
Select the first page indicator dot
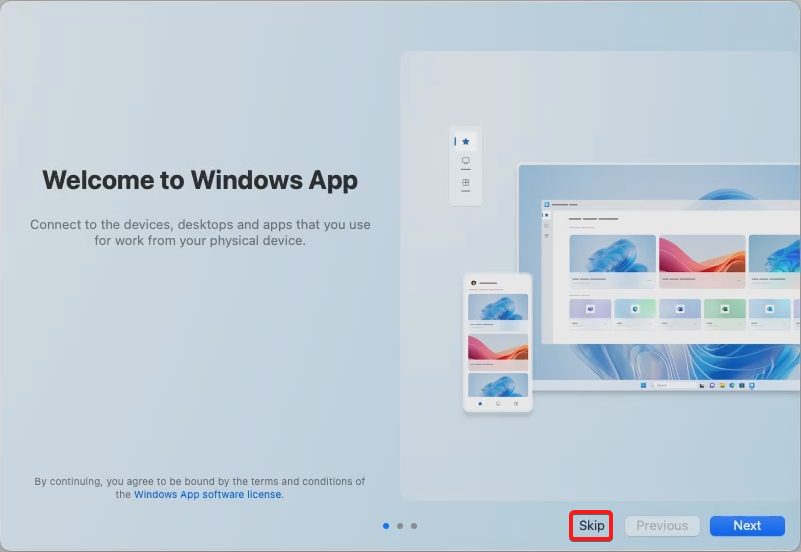point(386,526)
